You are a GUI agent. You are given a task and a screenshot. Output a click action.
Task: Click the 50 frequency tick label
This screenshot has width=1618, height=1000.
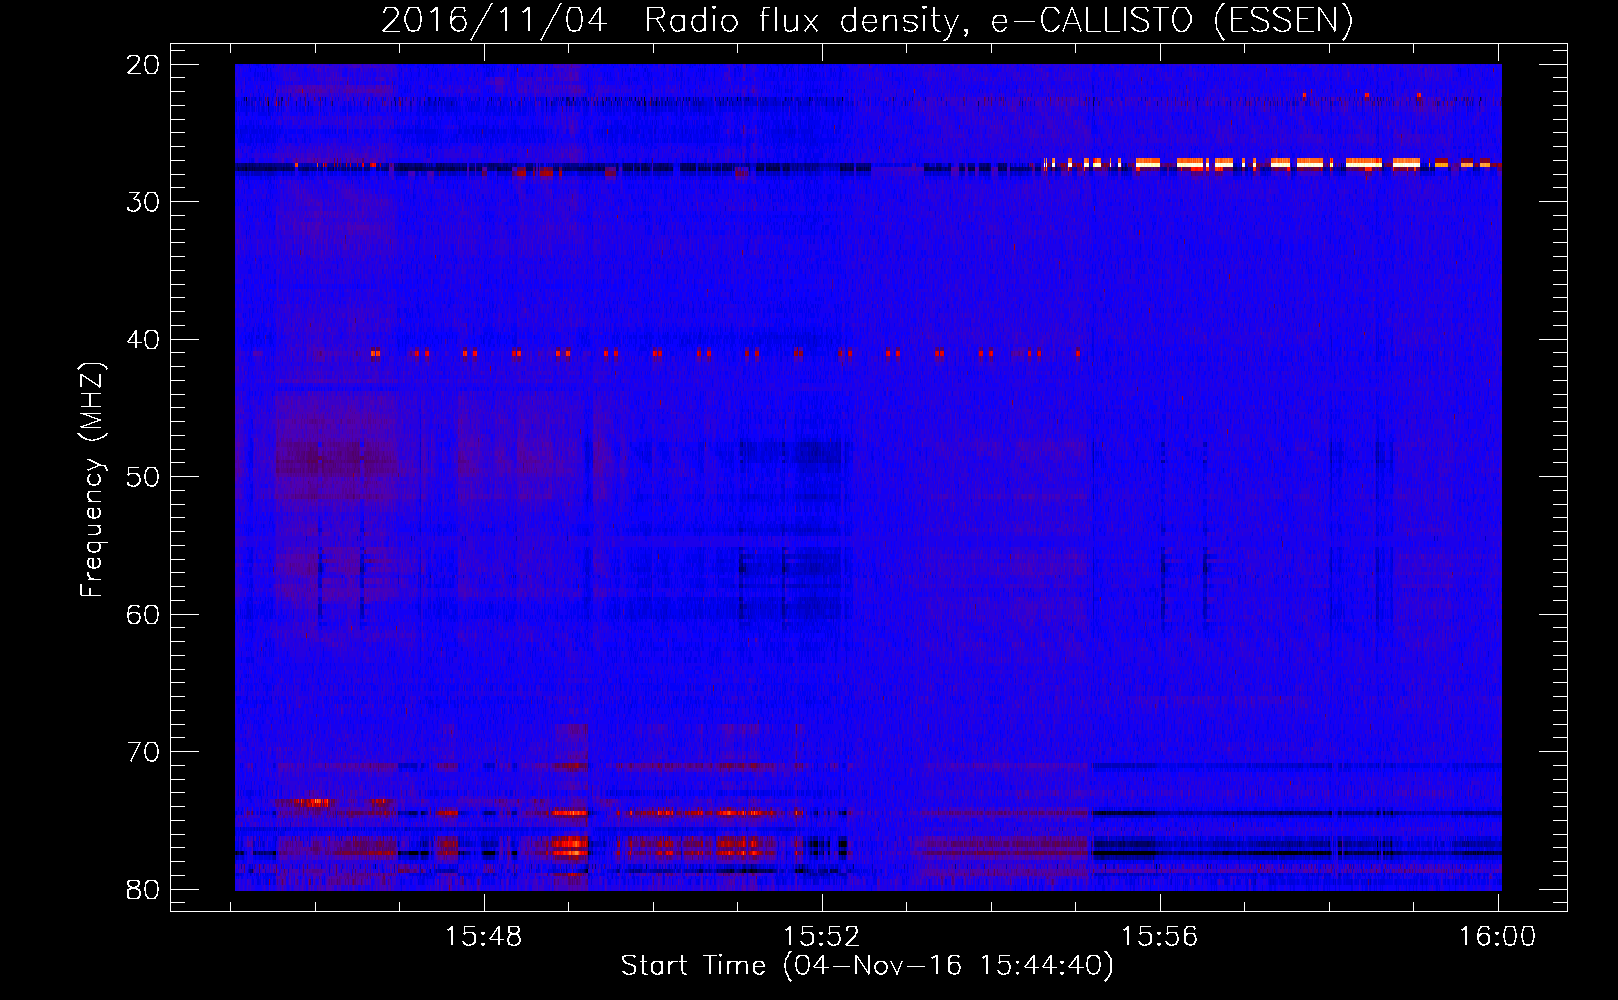pyautogui.click(x=144, y=477)
